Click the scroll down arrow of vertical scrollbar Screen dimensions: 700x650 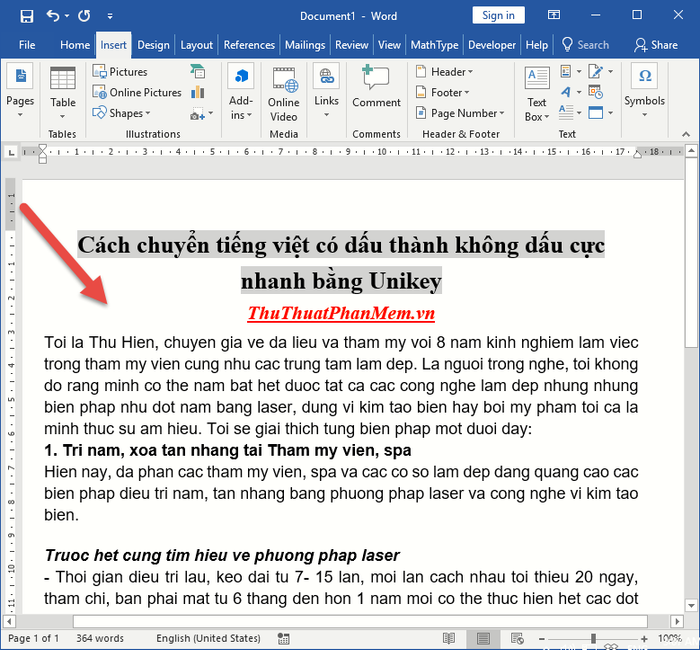click(692, 606)
